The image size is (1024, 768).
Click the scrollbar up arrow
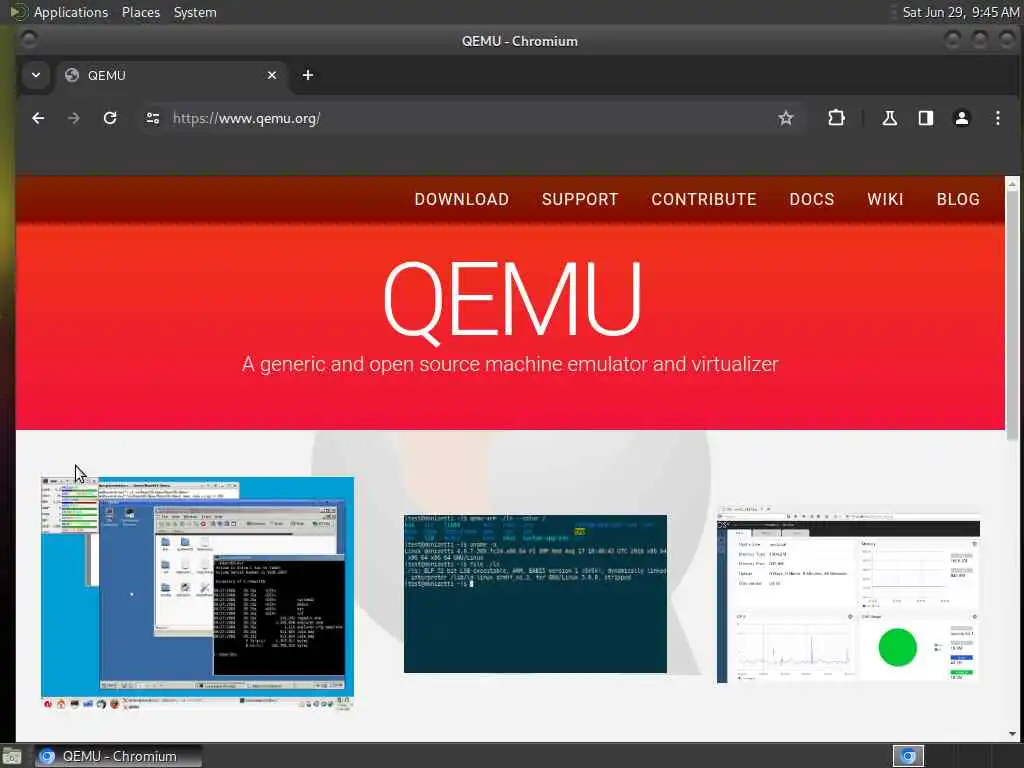point(1012,182)
